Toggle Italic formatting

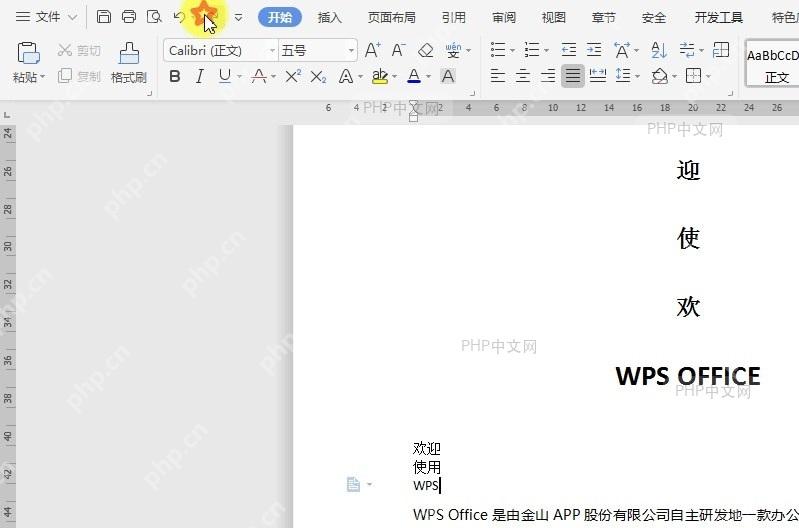pos(200,76)
